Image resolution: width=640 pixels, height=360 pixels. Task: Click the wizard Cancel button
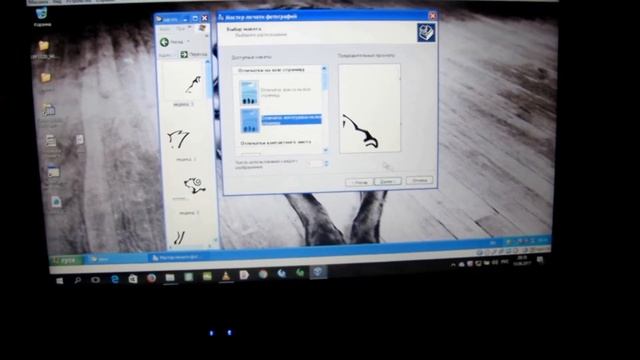click(419, 180)
